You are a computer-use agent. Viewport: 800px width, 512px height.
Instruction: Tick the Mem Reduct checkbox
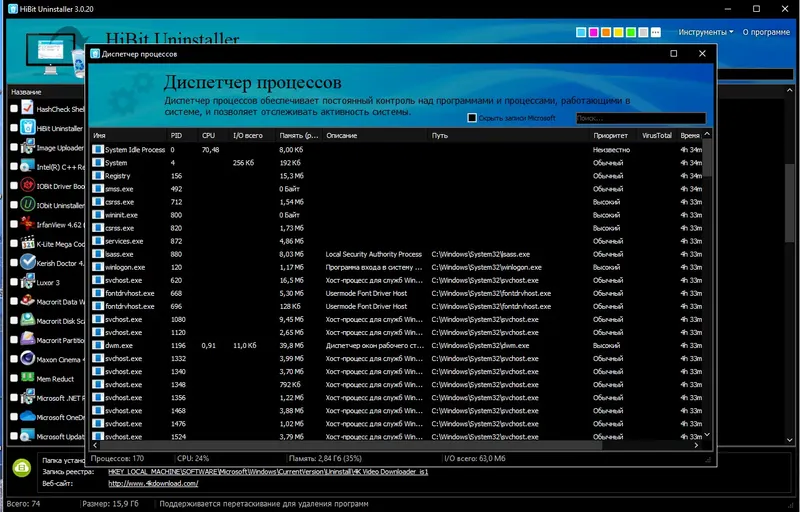click(x=14, y=378)
